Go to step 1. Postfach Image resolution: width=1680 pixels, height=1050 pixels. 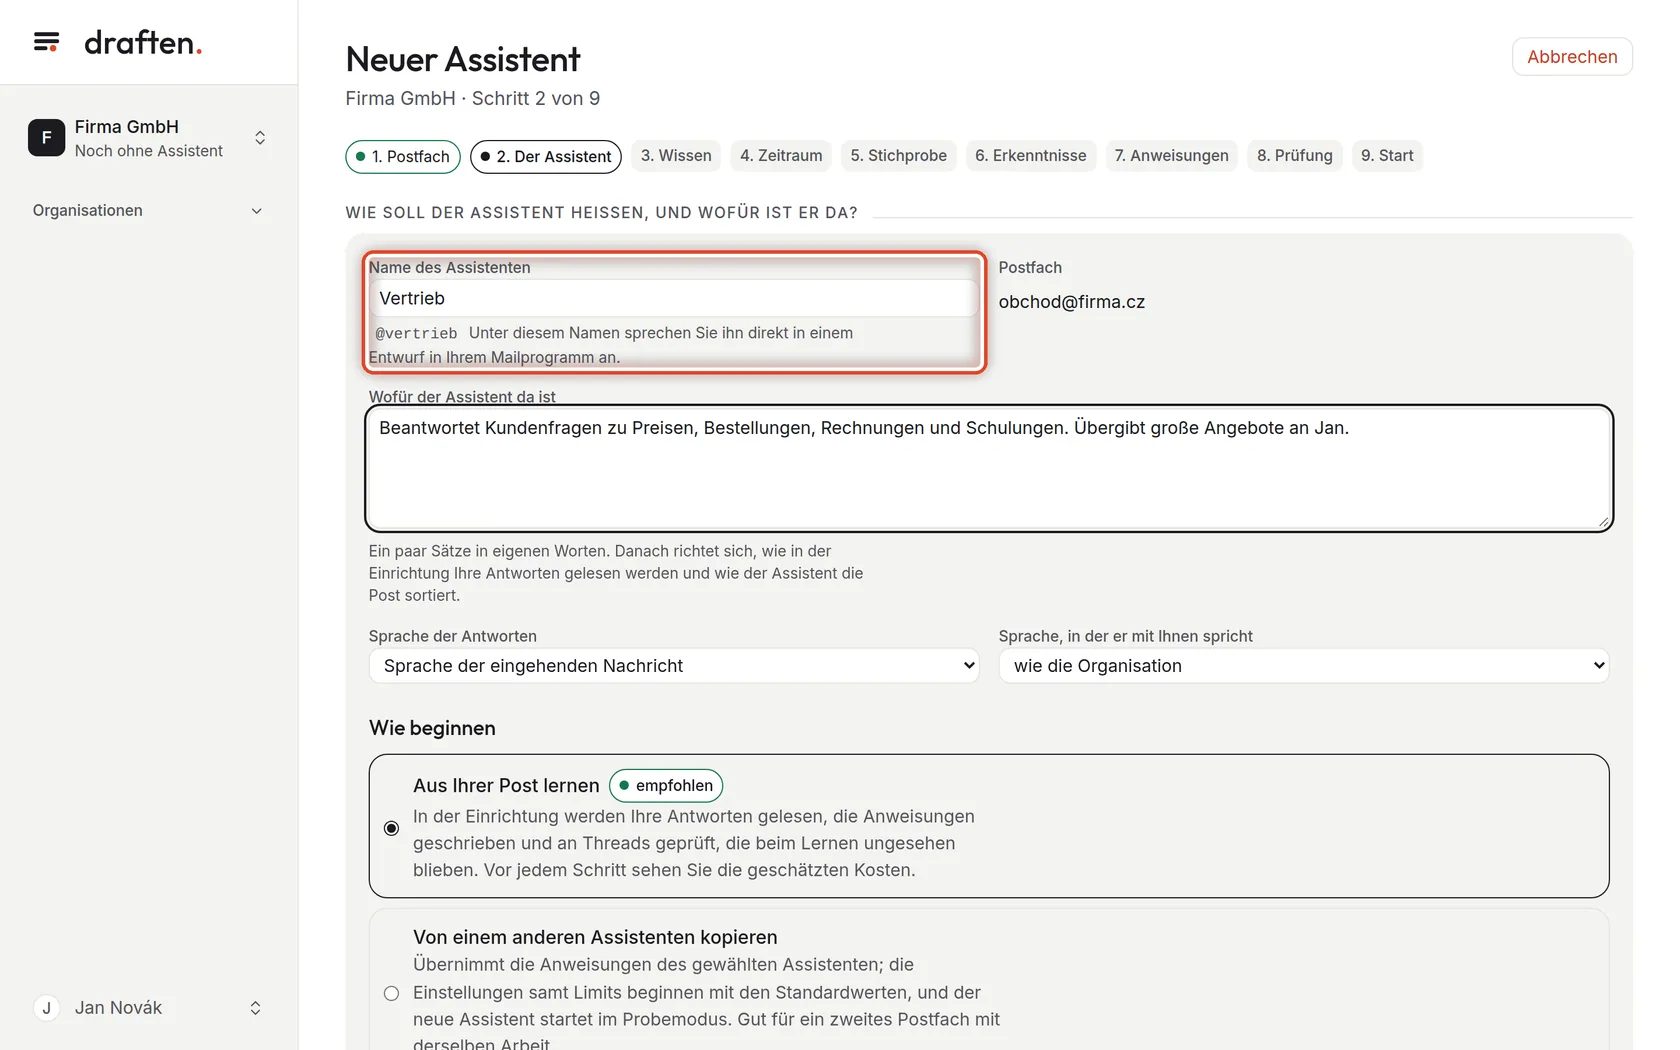coord(403,157)
